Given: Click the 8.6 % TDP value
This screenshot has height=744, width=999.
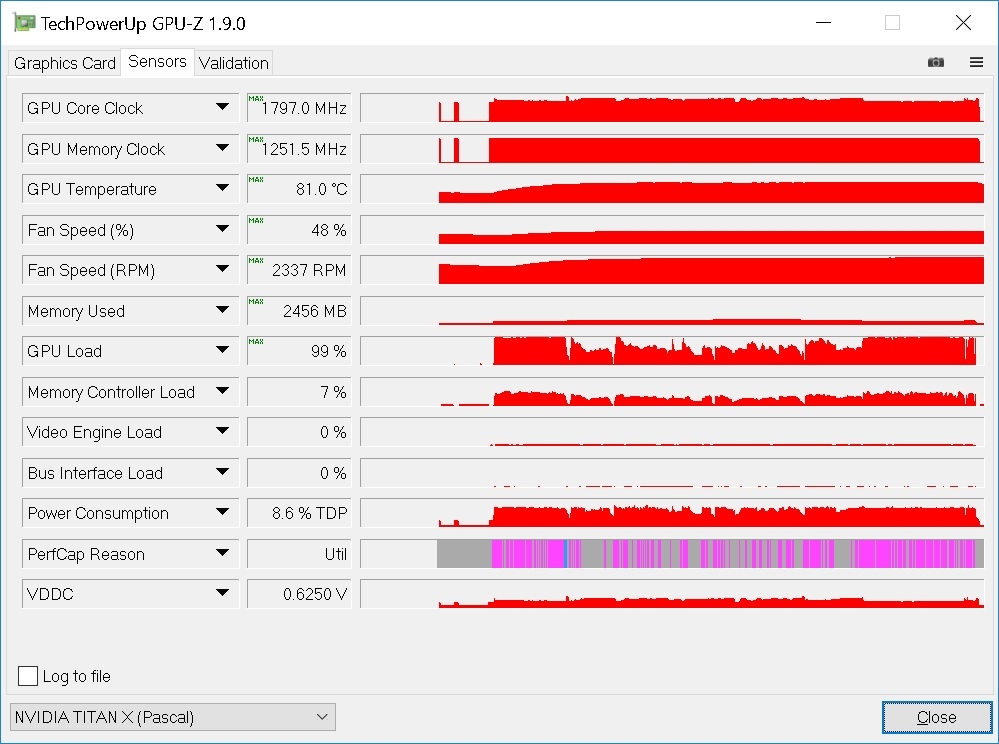Looking at the screenshot, I should (x=299, y=513).
